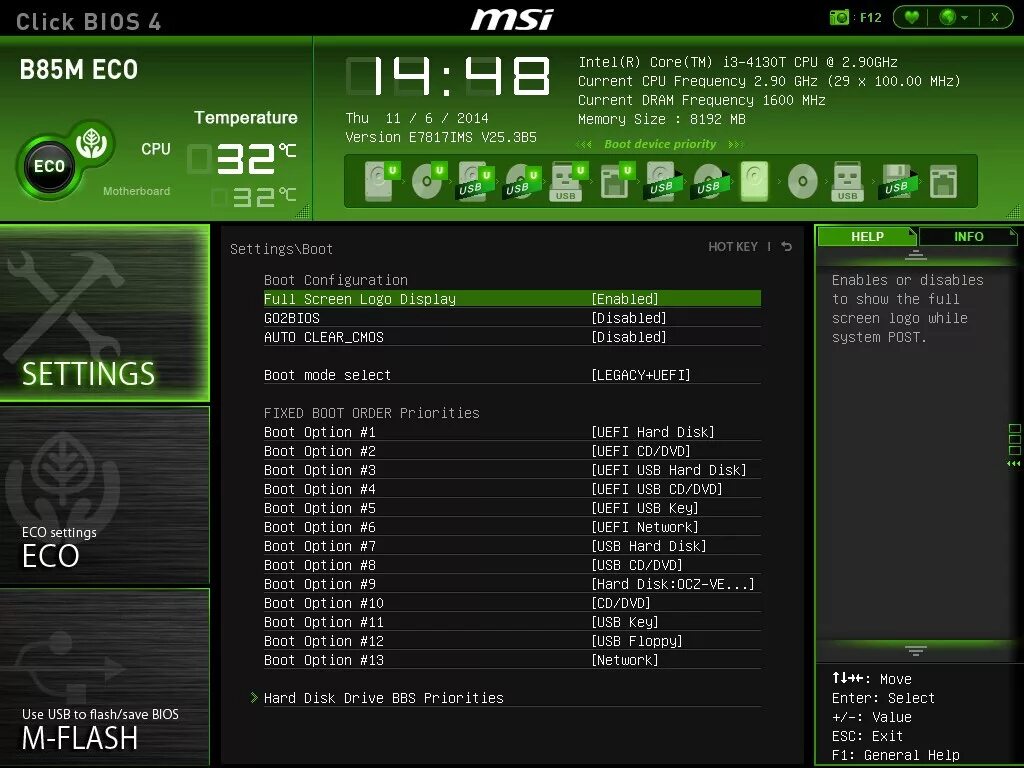Change Boot Option #11 USB Key value

[625, 622]
